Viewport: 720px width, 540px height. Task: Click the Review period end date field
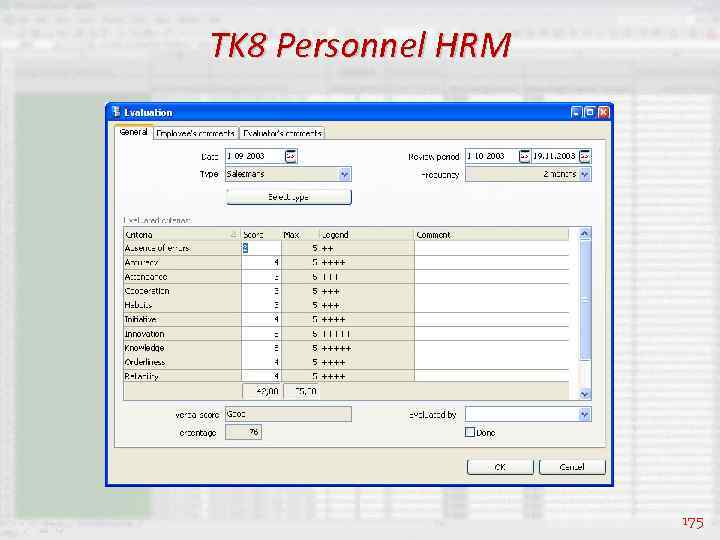555,156
